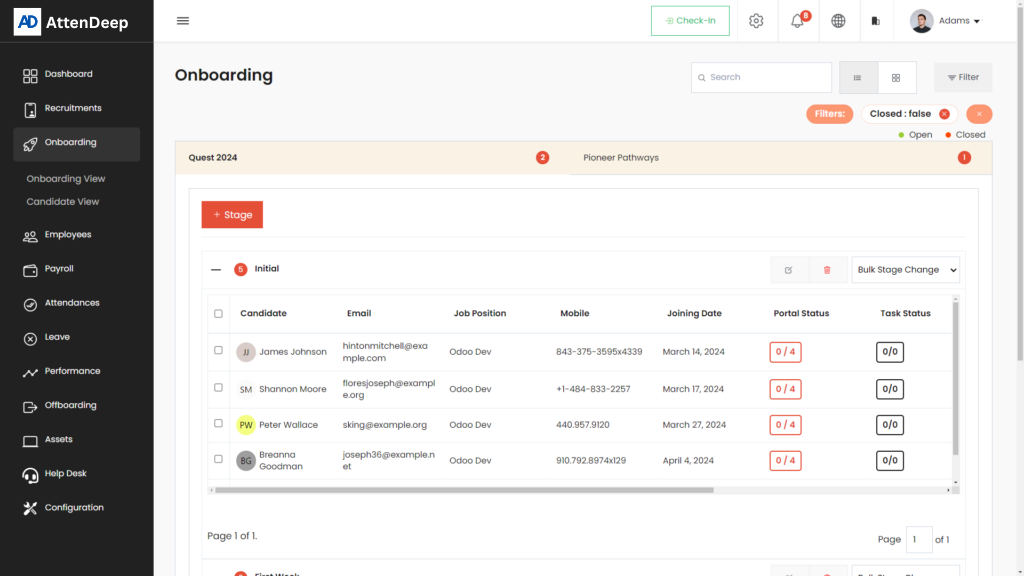Collapse the Initial stage section
The image size is (1024, 576).
pyautogui.click(x=216, y=269)
